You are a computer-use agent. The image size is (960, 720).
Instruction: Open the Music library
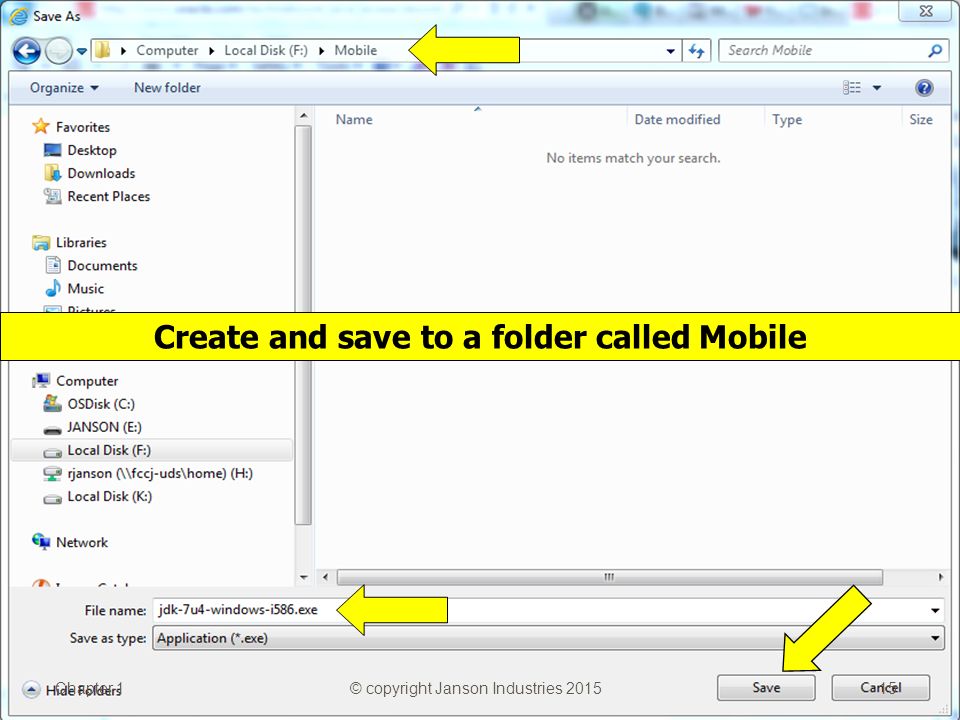pyautogui.click(x=86, y=288)
